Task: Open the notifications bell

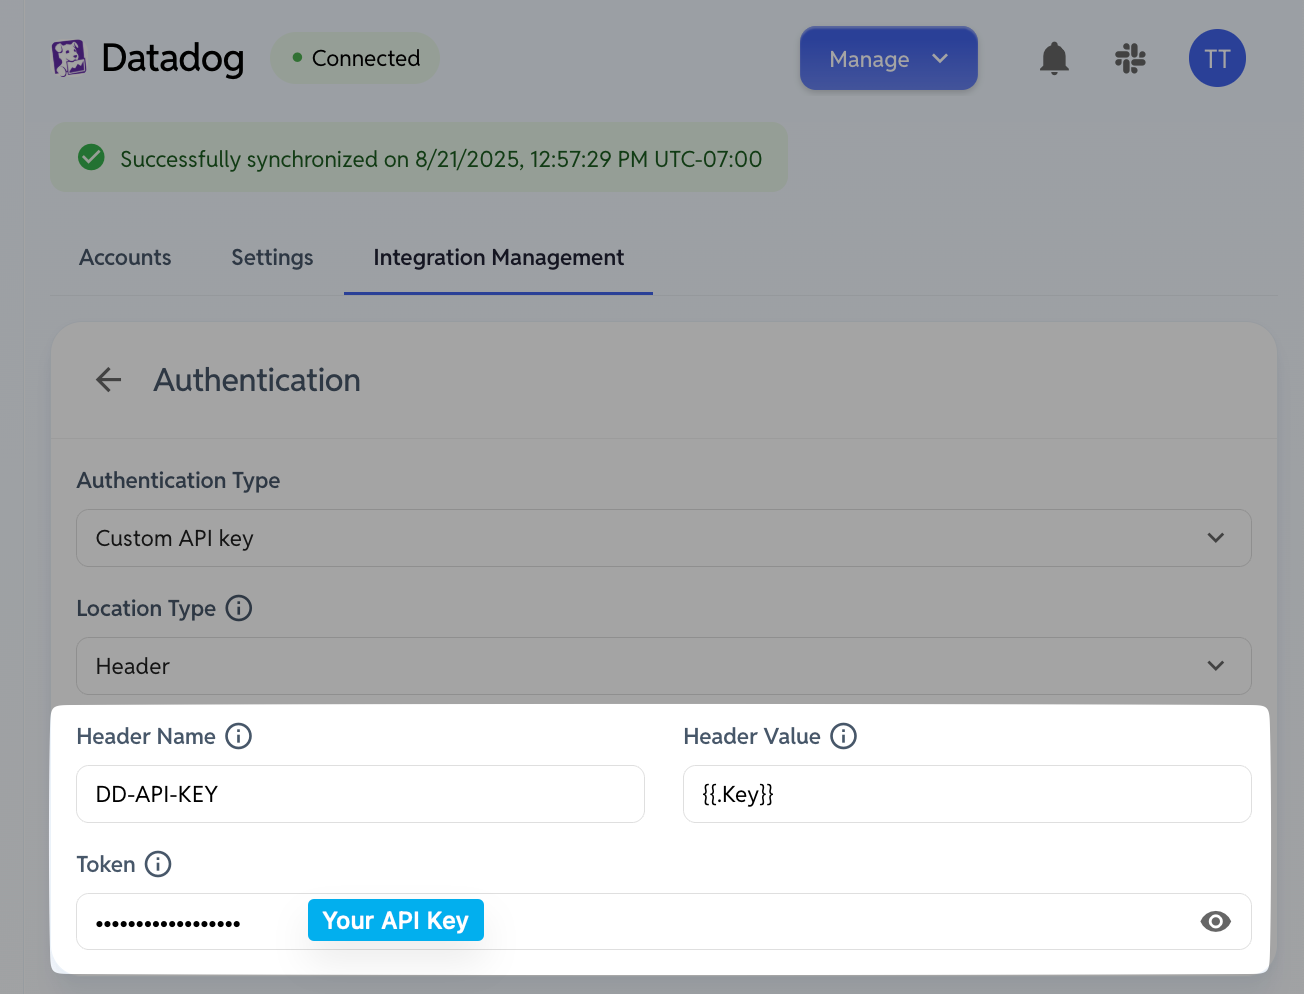Action: point(1054,58)
